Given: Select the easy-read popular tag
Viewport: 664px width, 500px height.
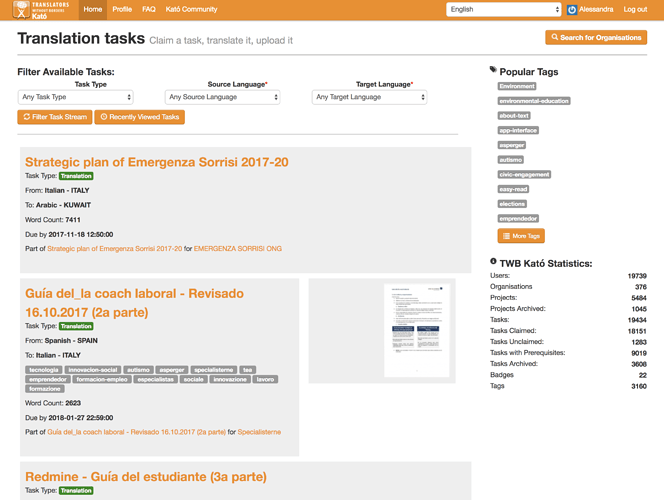Looking at the screenshot, I should point(513,189).
